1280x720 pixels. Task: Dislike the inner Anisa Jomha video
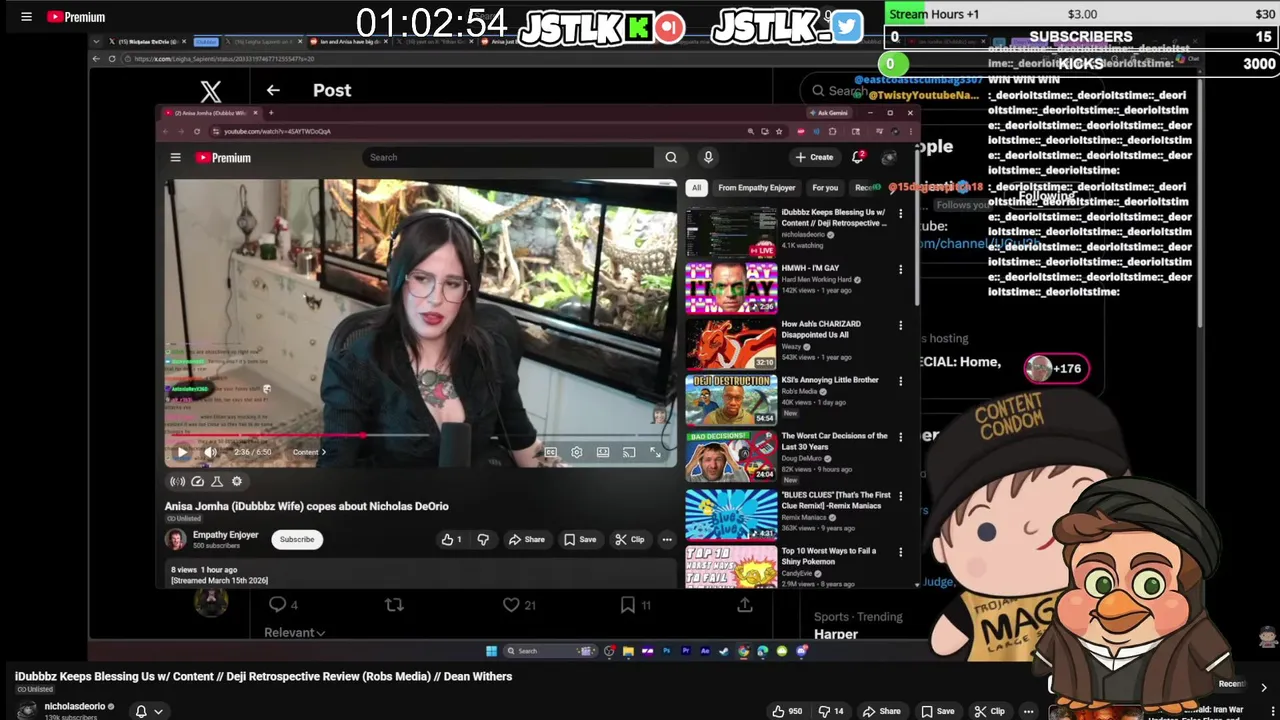click(x=483, y=539)
